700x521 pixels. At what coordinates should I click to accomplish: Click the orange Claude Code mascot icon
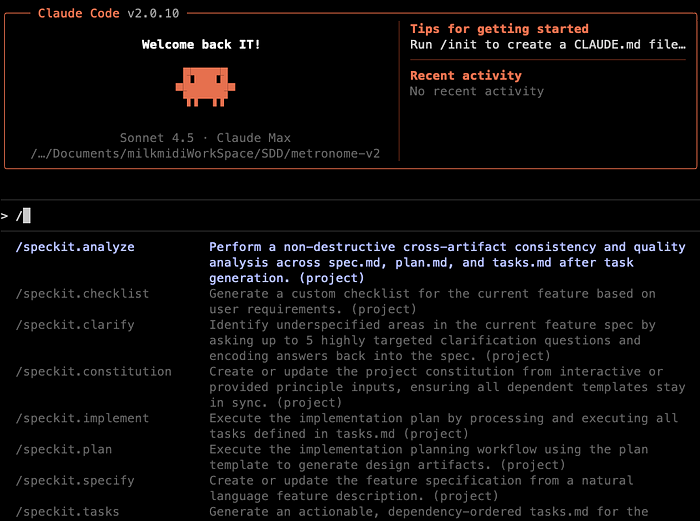coord(205,87)
